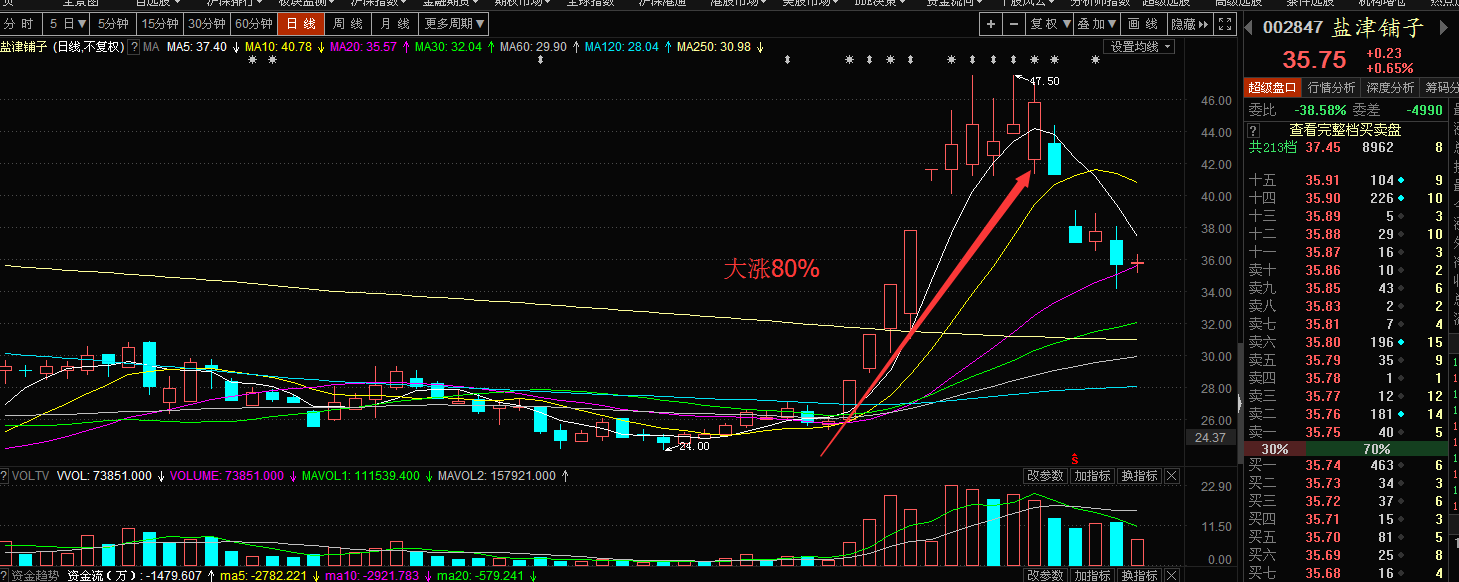Image resolution: width=1459 pixels, height=582 pixels.
Task: Click the help icon left of 查看完整档买卖盘
Action: point(1252,129)
